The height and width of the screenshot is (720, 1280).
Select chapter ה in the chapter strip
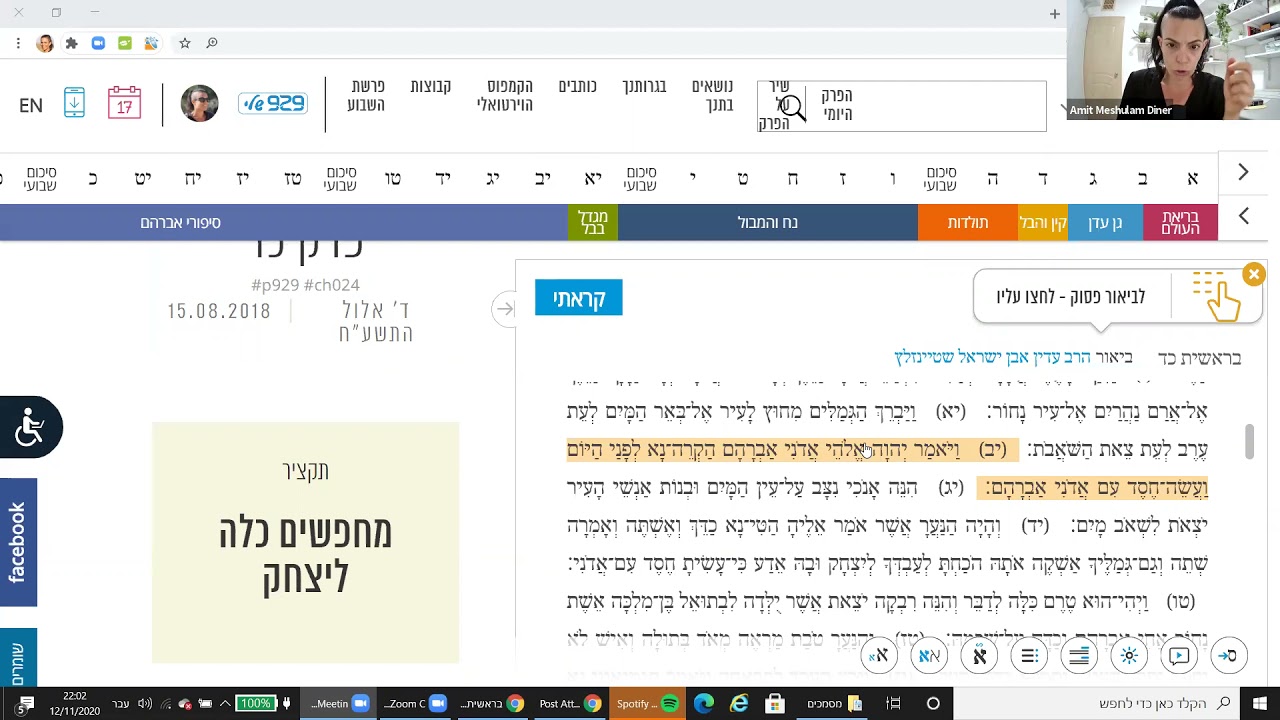coord(992,178)
